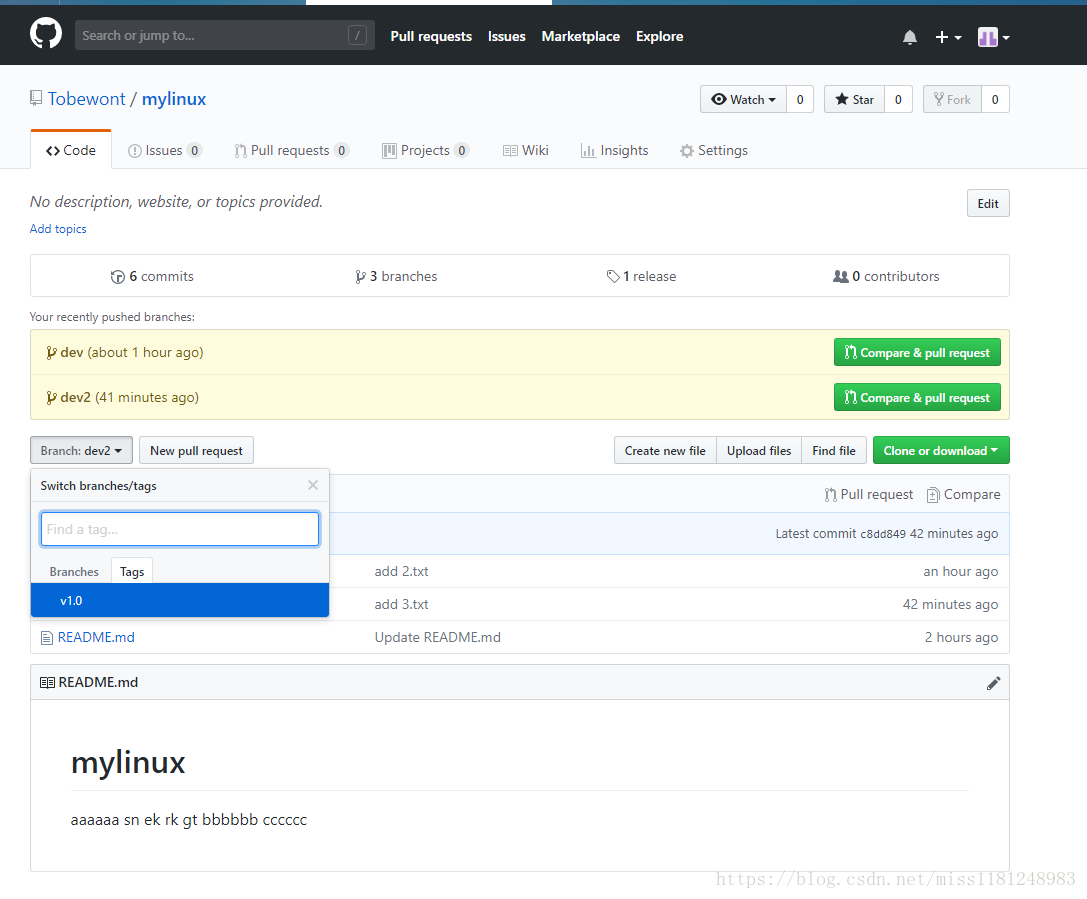Click the search or jump to field

pos(225,35)
